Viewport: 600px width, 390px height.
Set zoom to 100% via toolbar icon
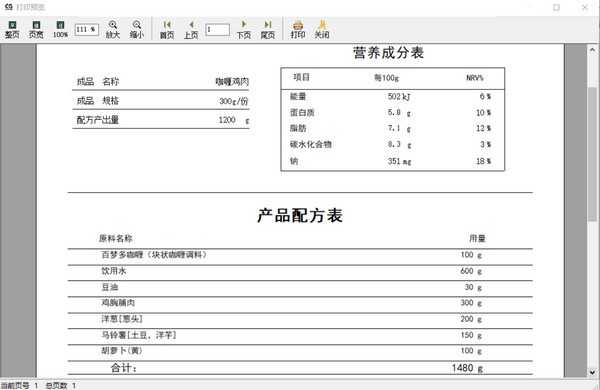60,29
